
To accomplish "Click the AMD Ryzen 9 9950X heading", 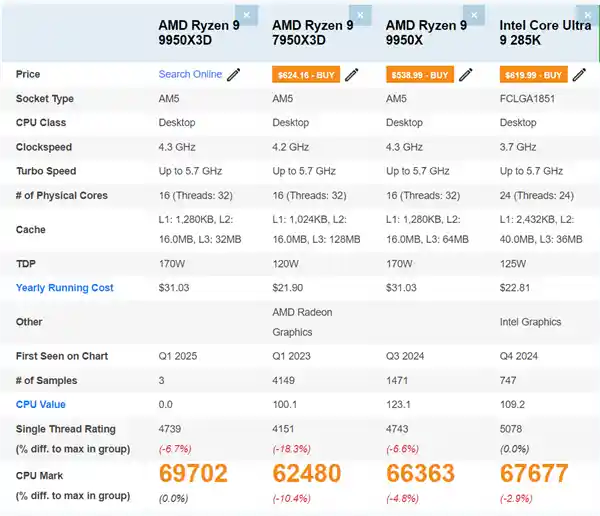I will (x=426, y=33).
